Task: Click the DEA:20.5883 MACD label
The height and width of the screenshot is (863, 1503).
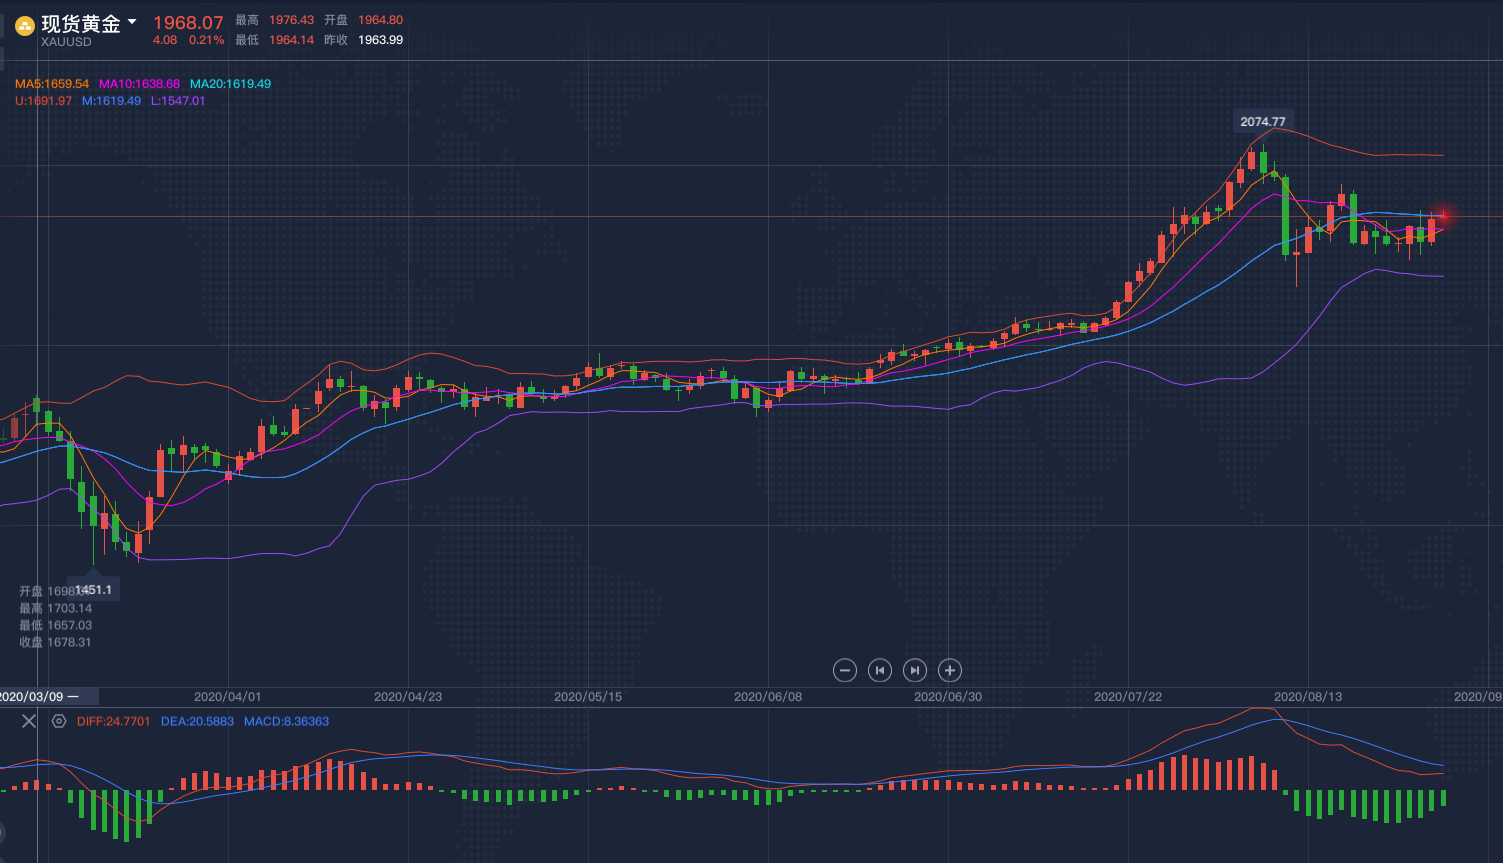Action: click(197, 721)
